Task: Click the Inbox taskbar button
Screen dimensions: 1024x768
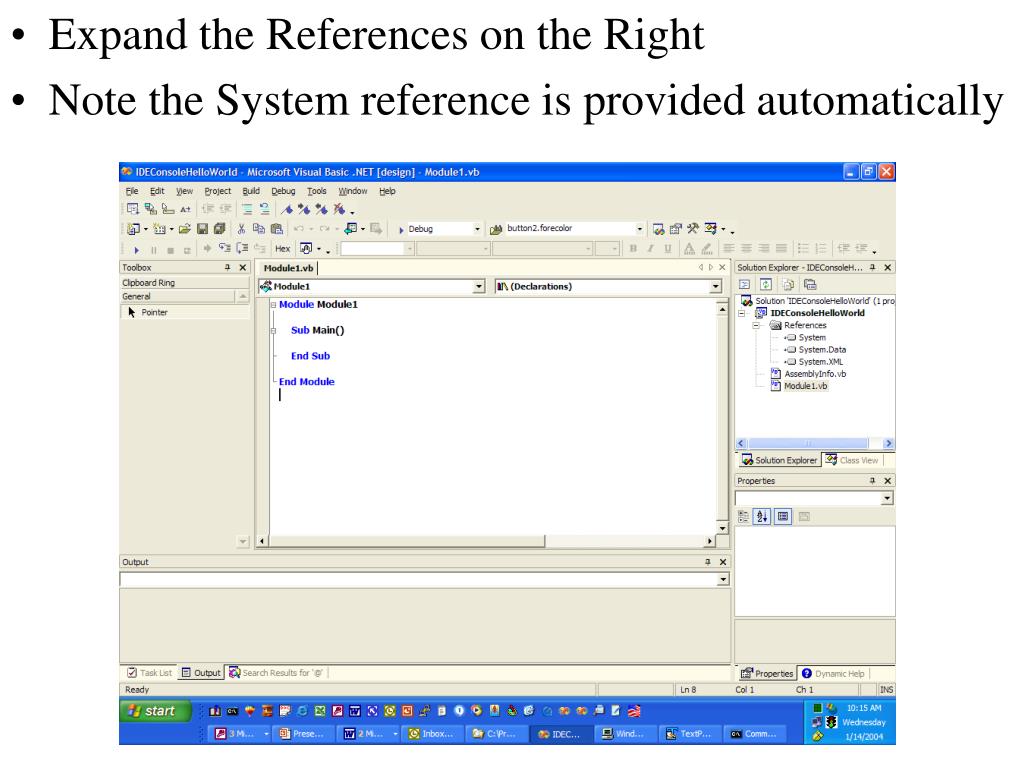Action: (431, 734)
